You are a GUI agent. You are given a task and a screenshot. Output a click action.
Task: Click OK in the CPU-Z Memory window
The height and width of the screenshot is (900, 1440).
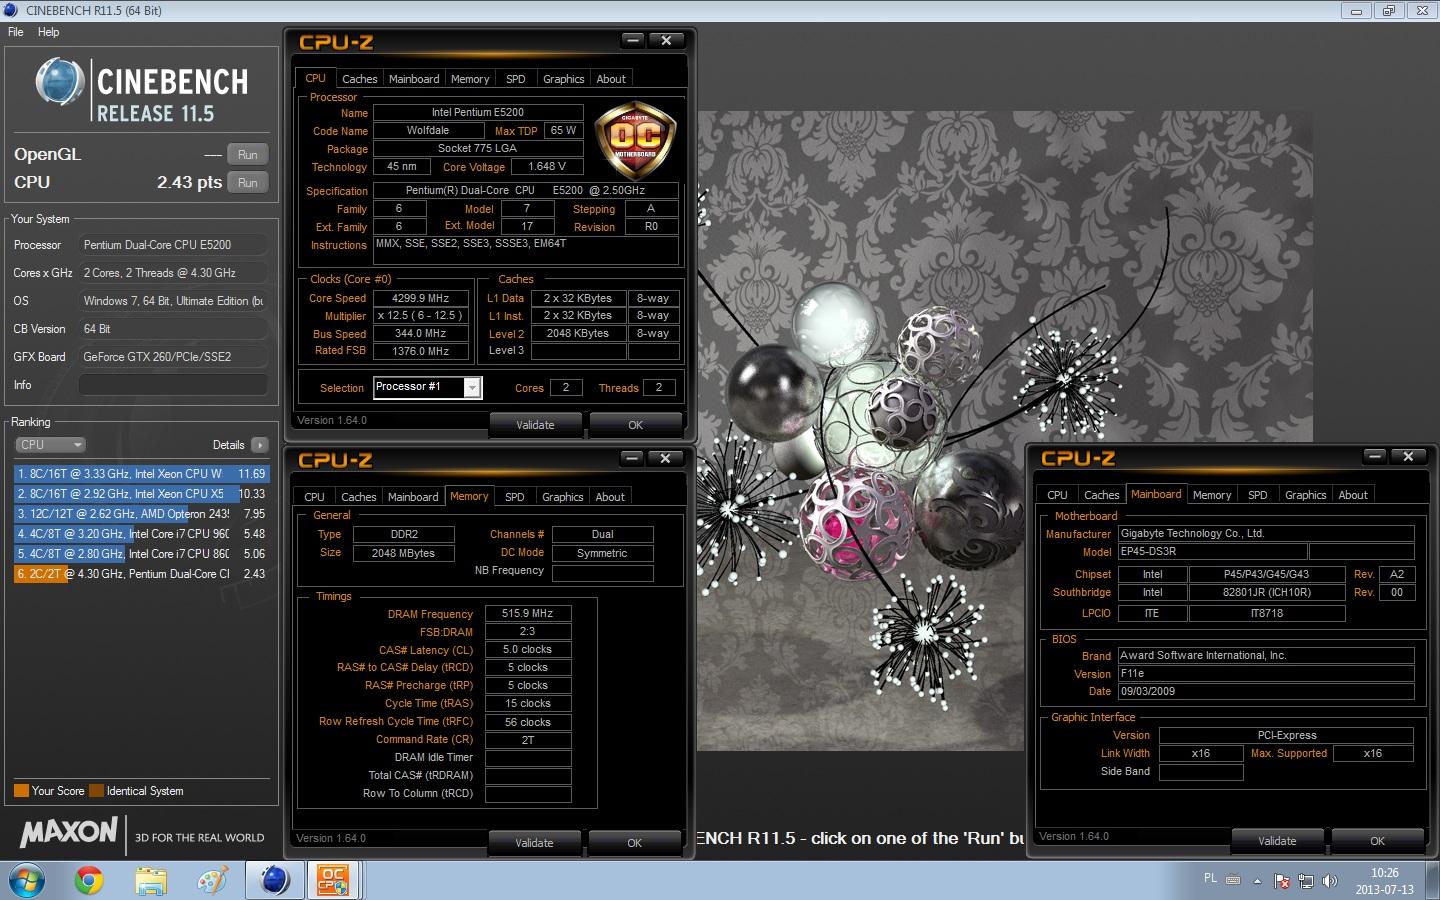click(x=634, y=843)
